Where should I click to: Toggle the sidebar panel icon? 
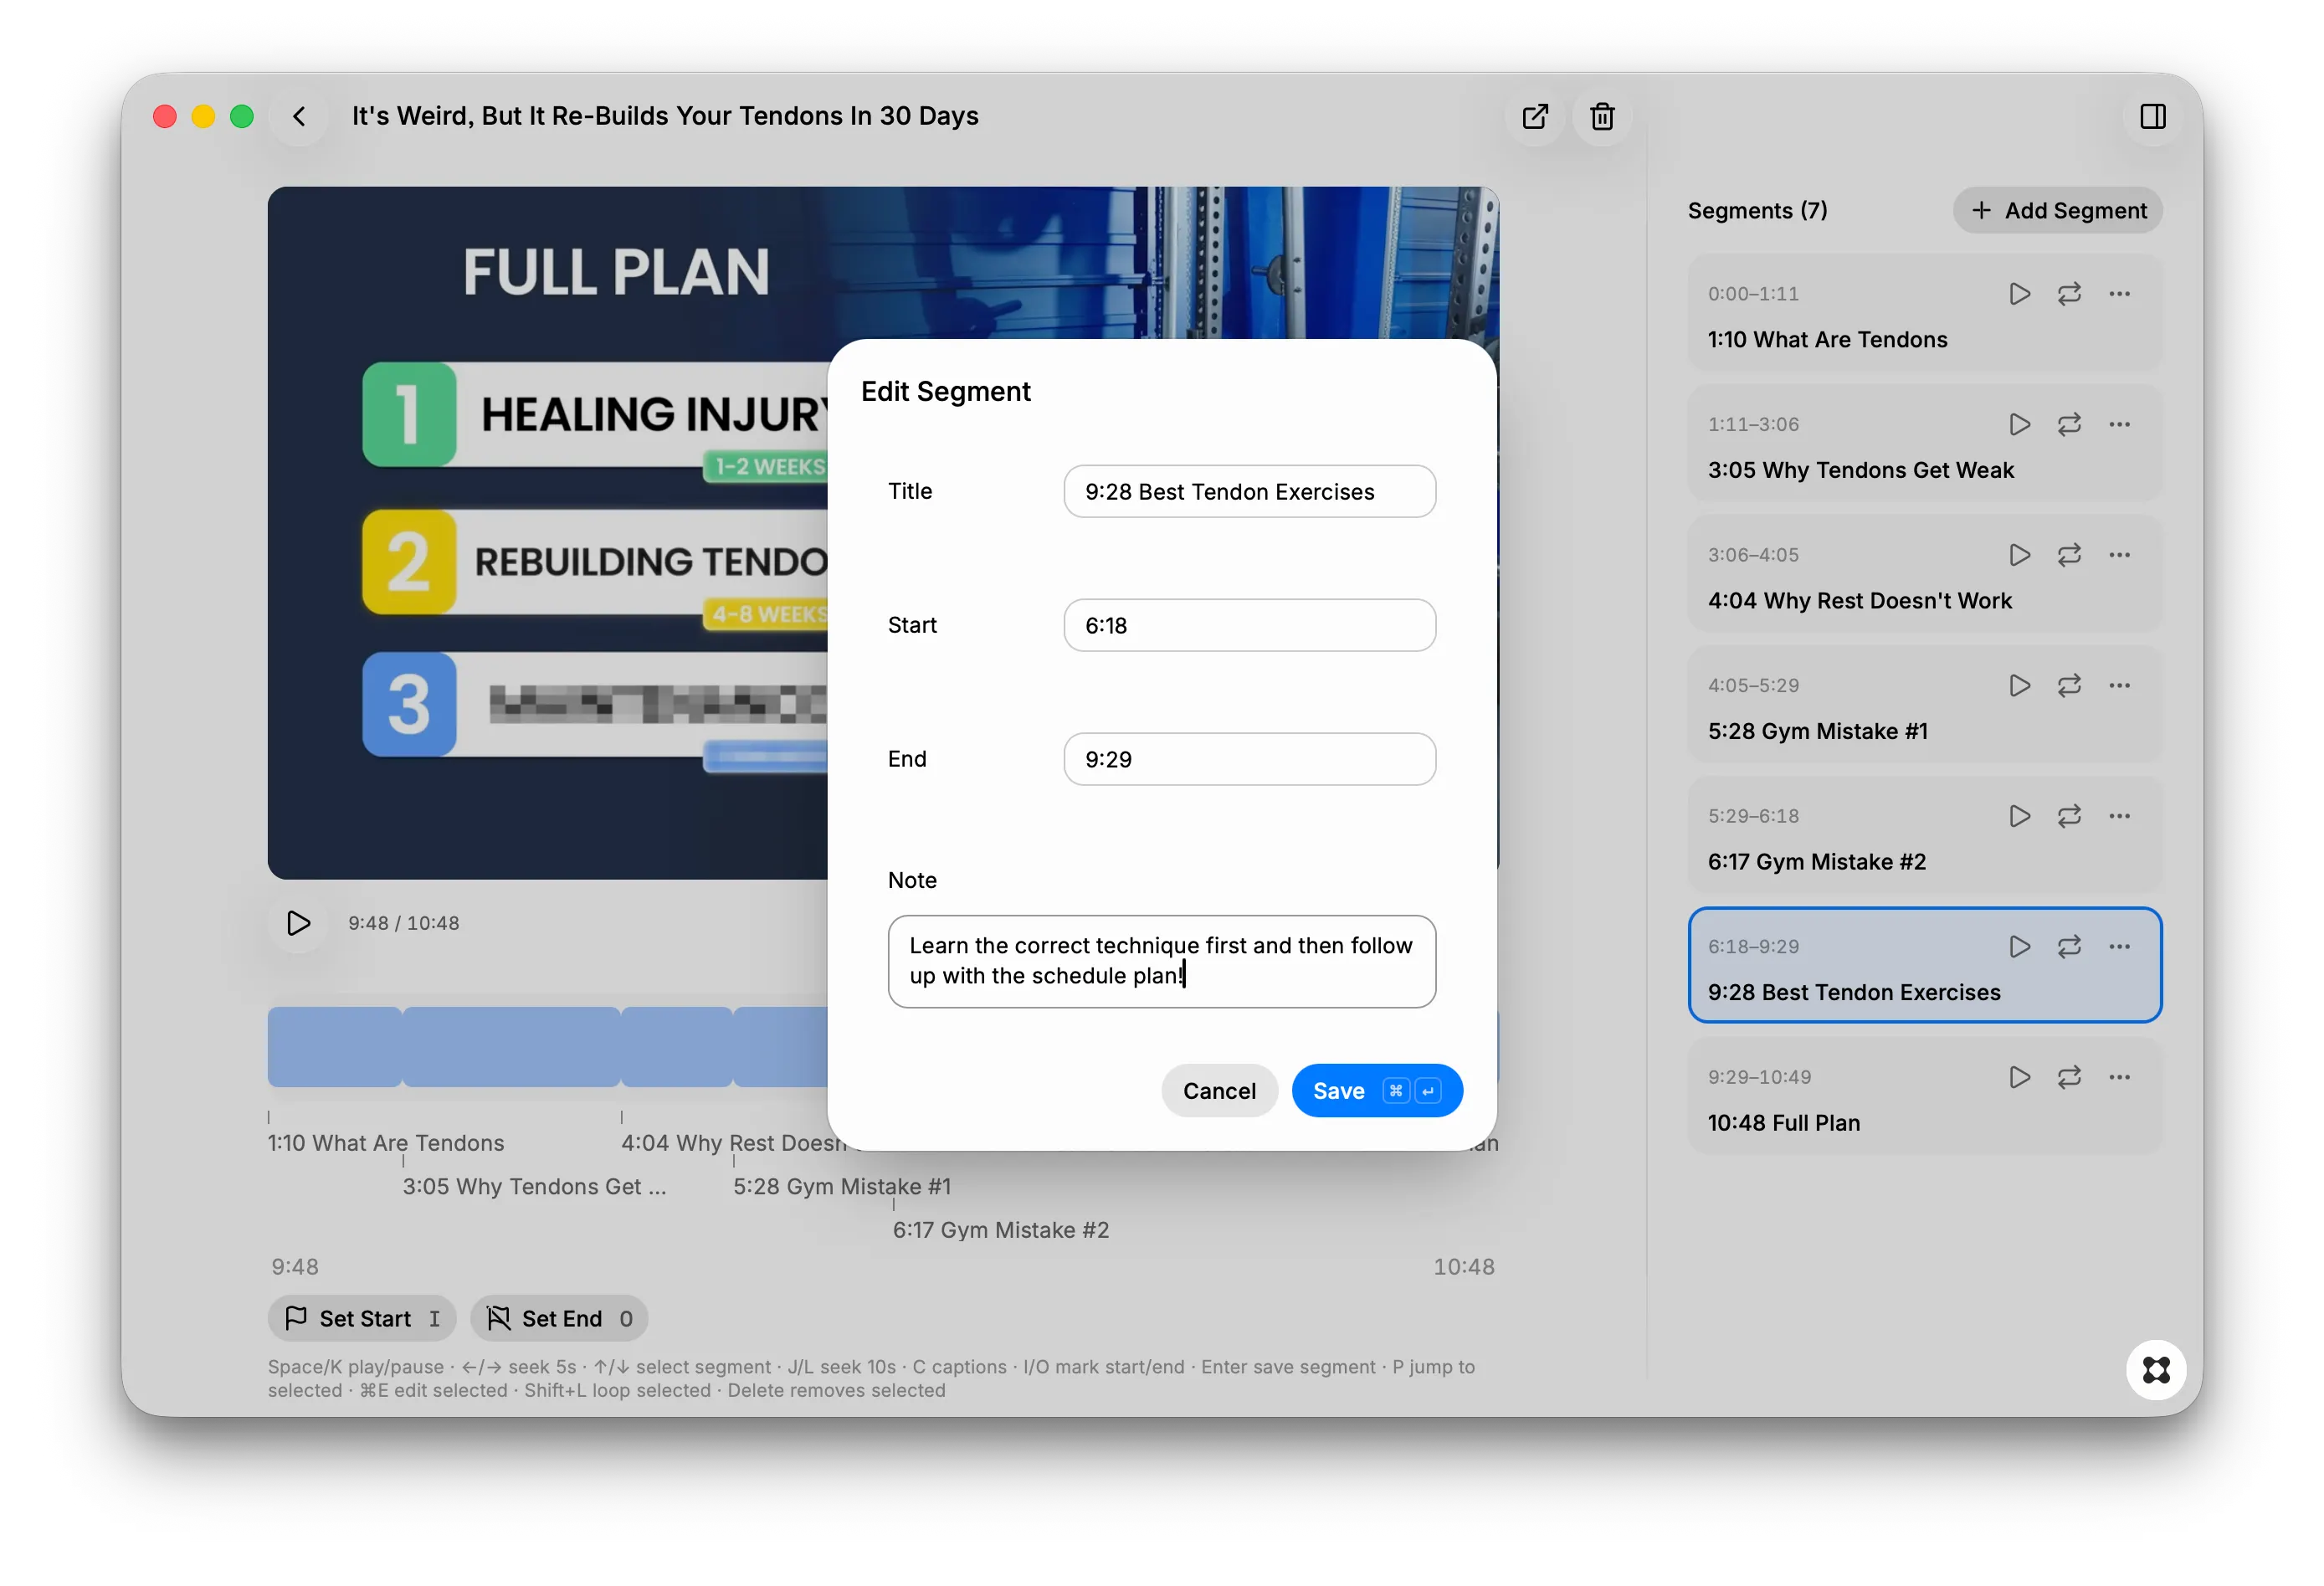pos(2153,116)
